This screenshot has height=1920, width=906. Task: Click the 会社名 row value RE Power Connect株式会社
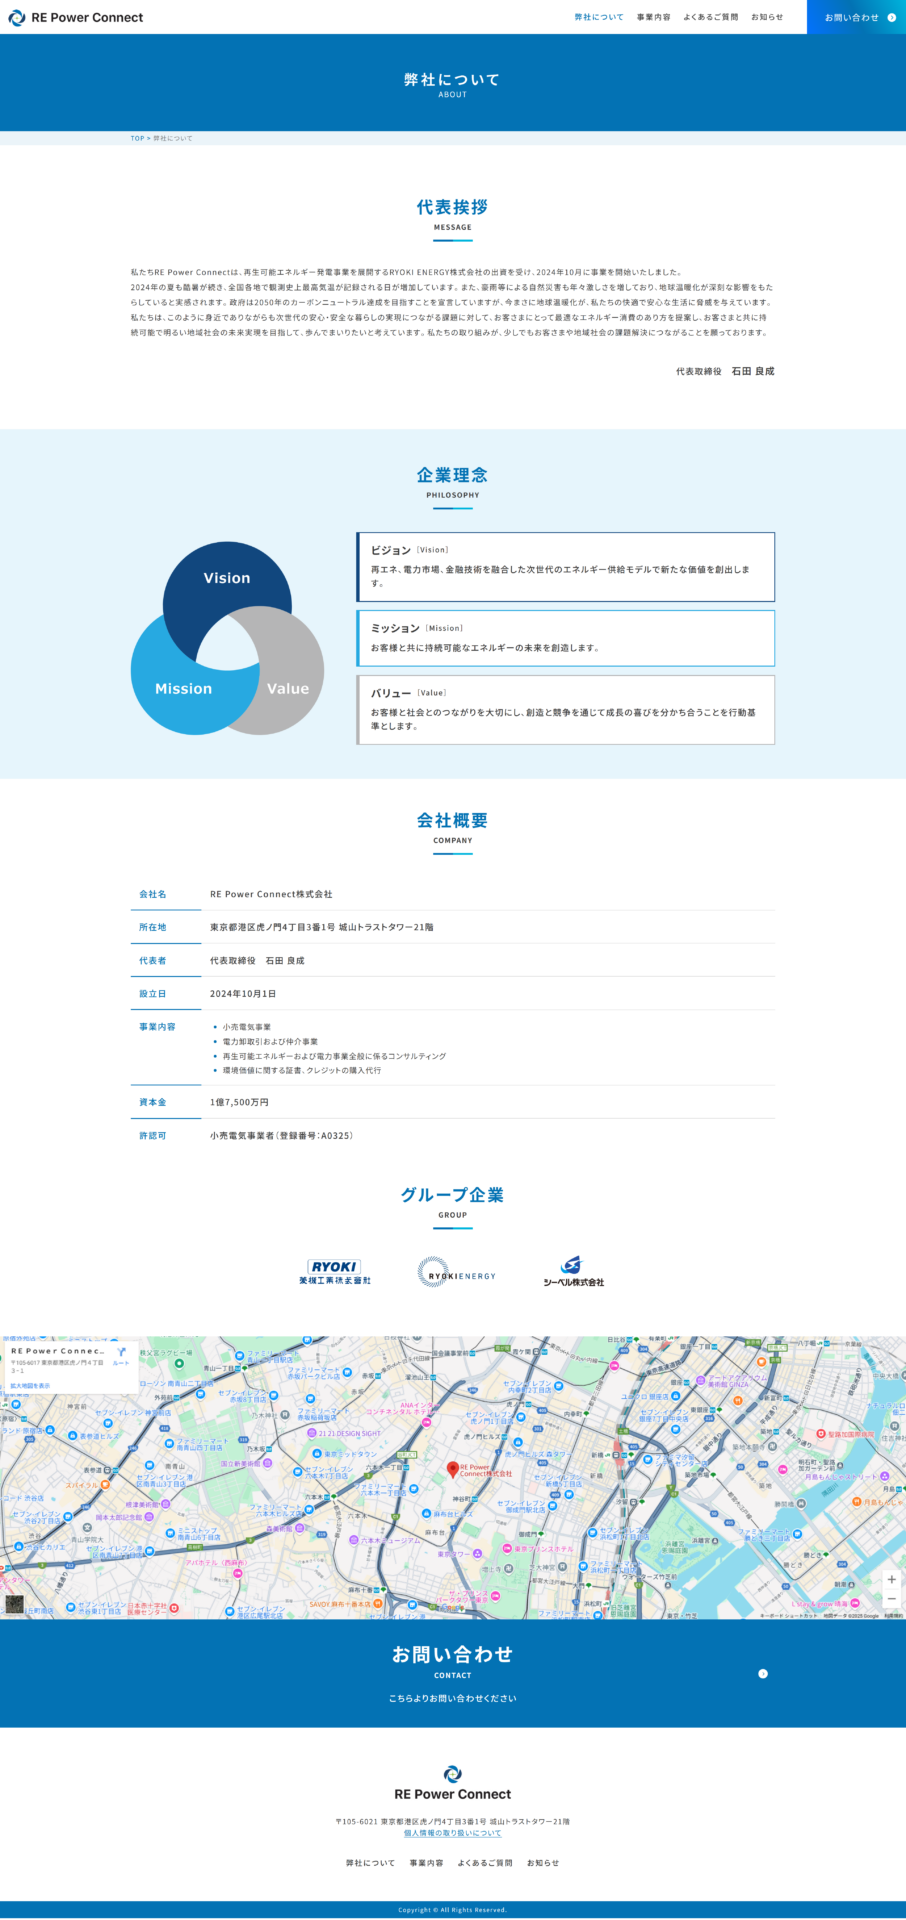(271, 894)
